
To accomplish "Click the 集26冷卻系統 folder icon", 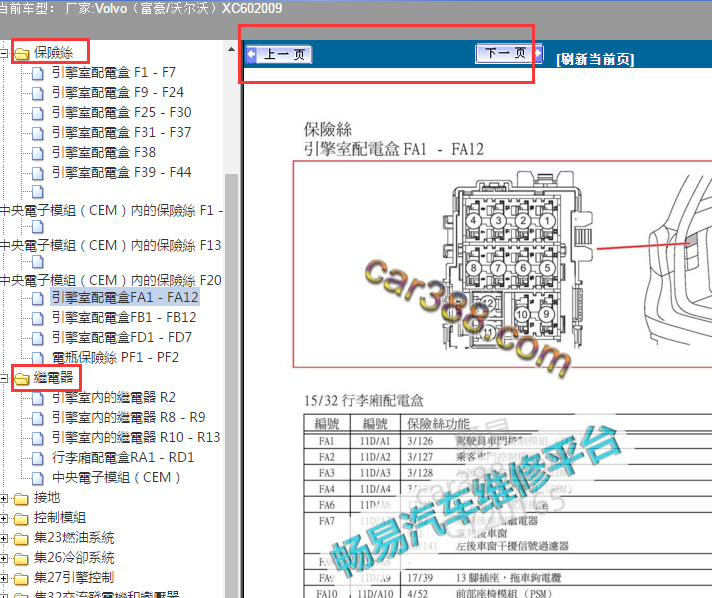I will 21,558.
